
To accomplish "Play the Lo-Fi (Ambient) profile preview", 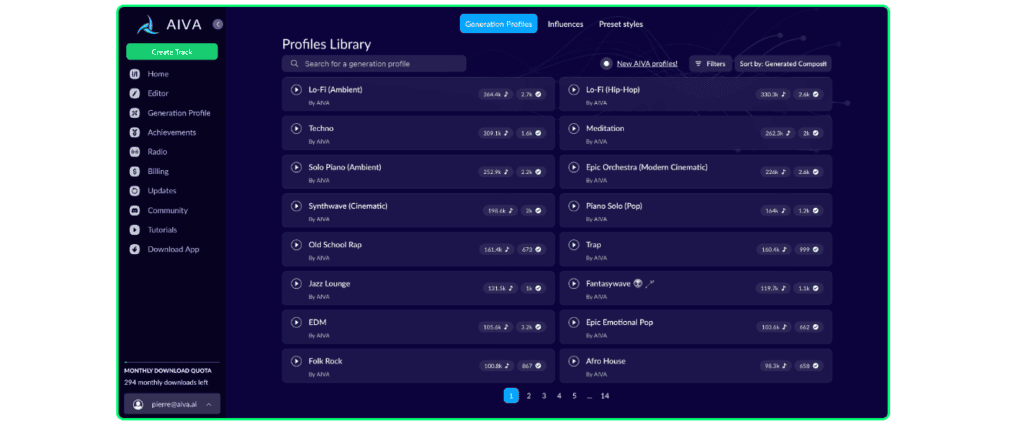I will 296,90.
